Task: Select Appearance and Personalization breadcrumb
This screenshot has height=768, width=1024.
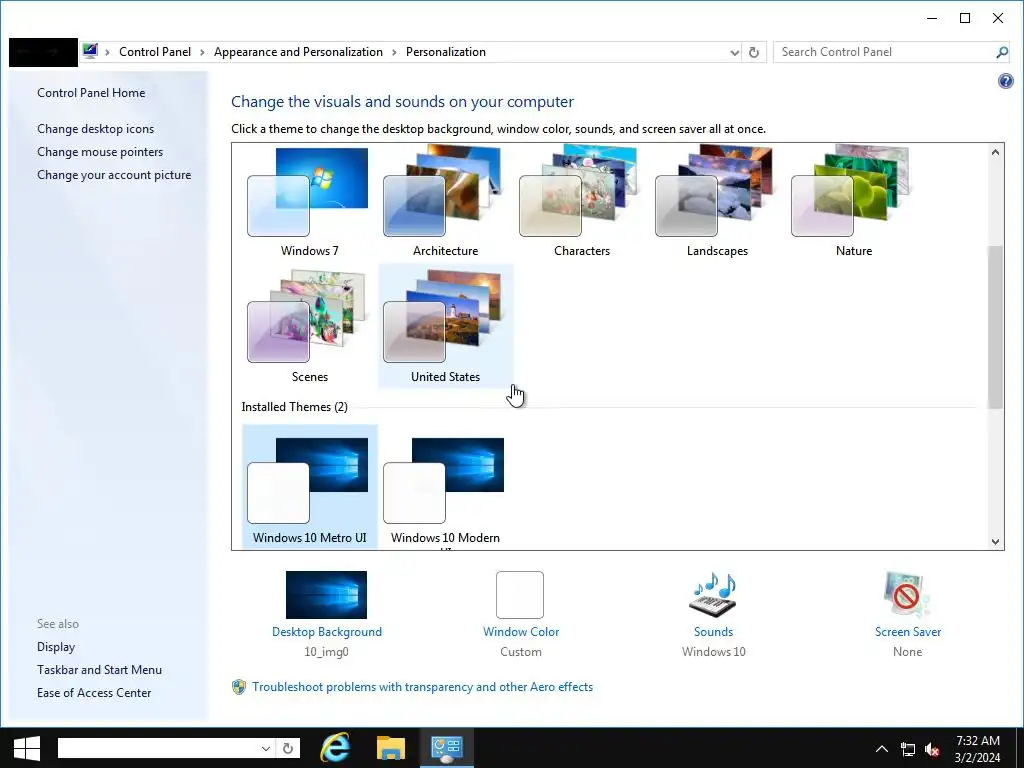Action: coord(298,52)
